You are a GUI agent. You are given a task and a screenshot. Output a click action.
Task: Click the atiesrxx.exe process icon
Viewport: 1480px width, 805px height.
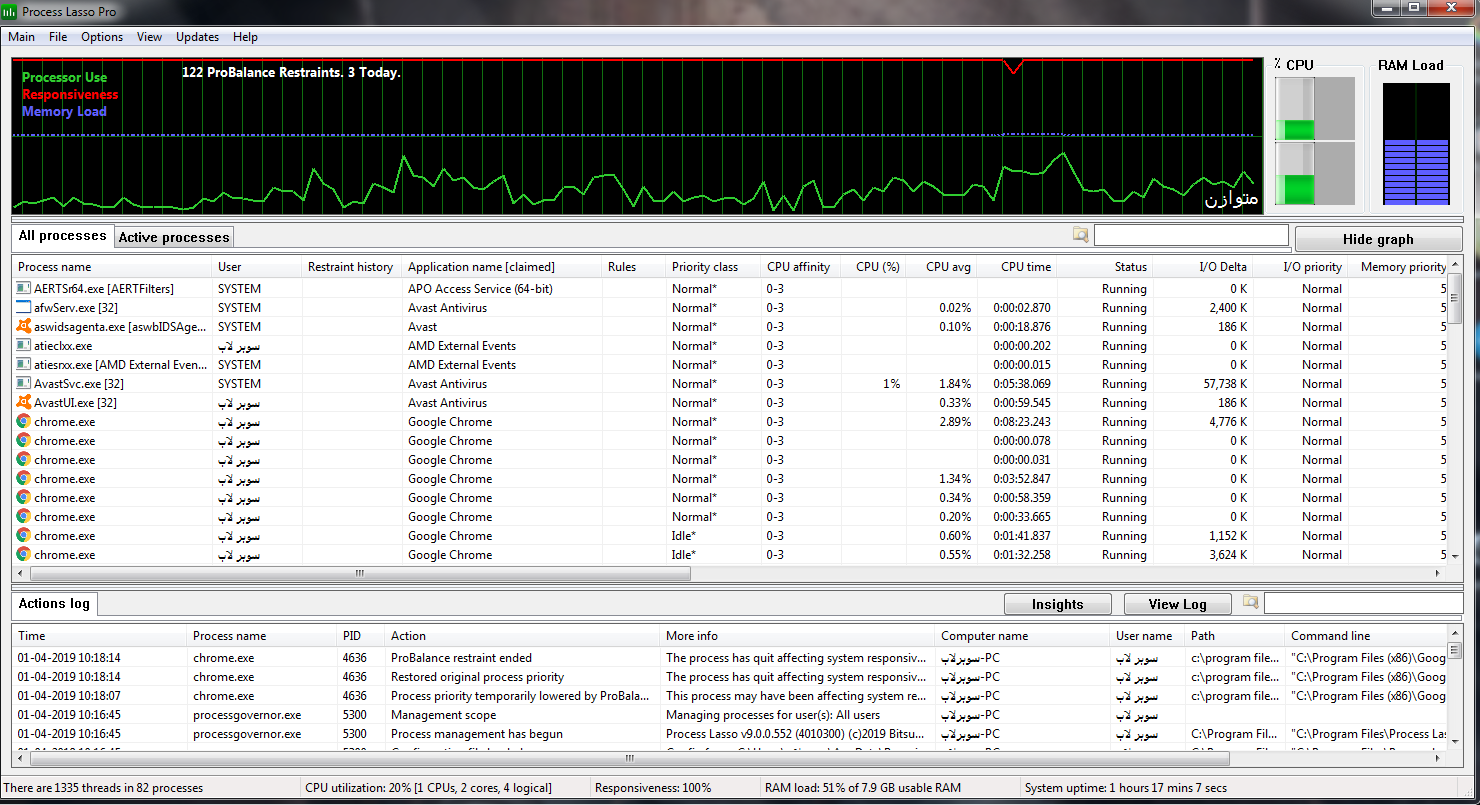[x=24, y=364]
